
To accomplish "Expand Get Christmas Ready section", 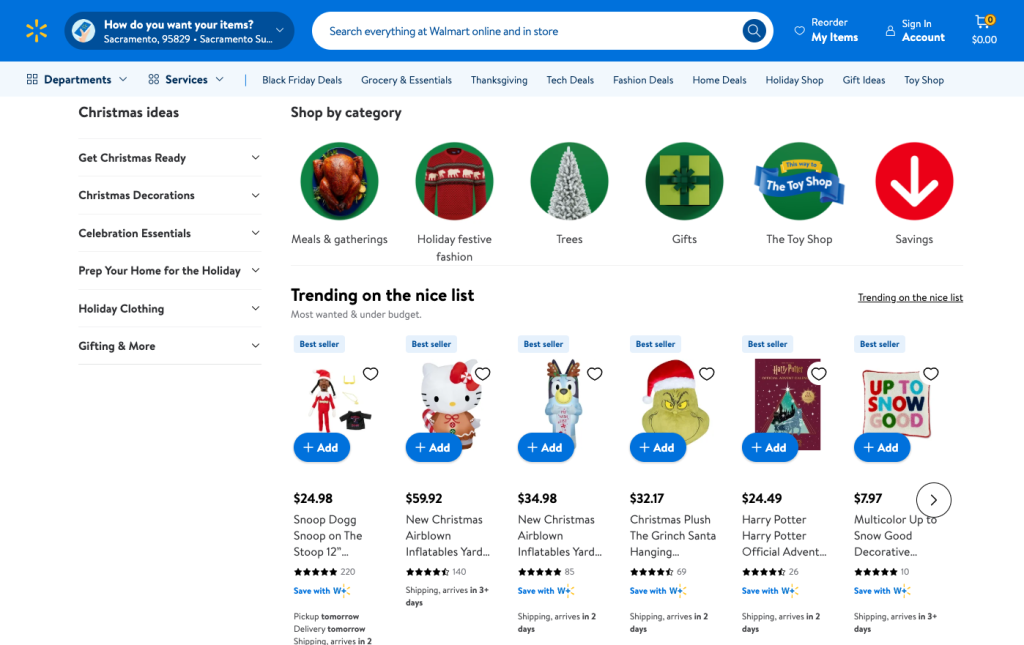I will point(169,157).
